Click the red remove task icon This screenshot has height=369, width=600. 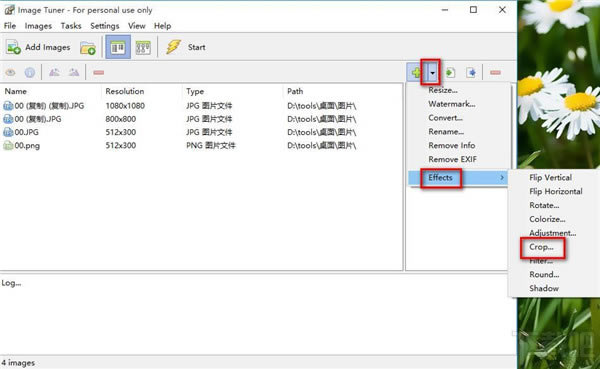point(495,72)
